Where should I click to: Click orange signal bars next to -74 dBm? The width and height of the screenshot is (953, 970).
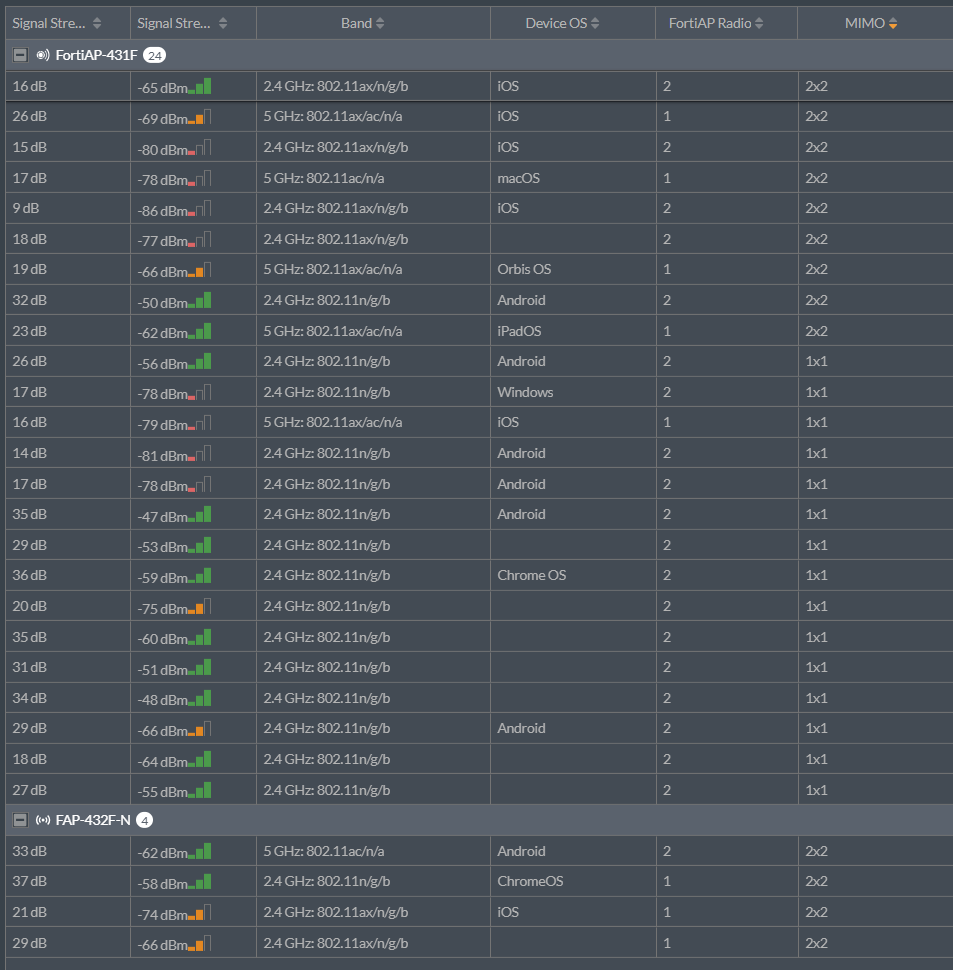(200, 912)
